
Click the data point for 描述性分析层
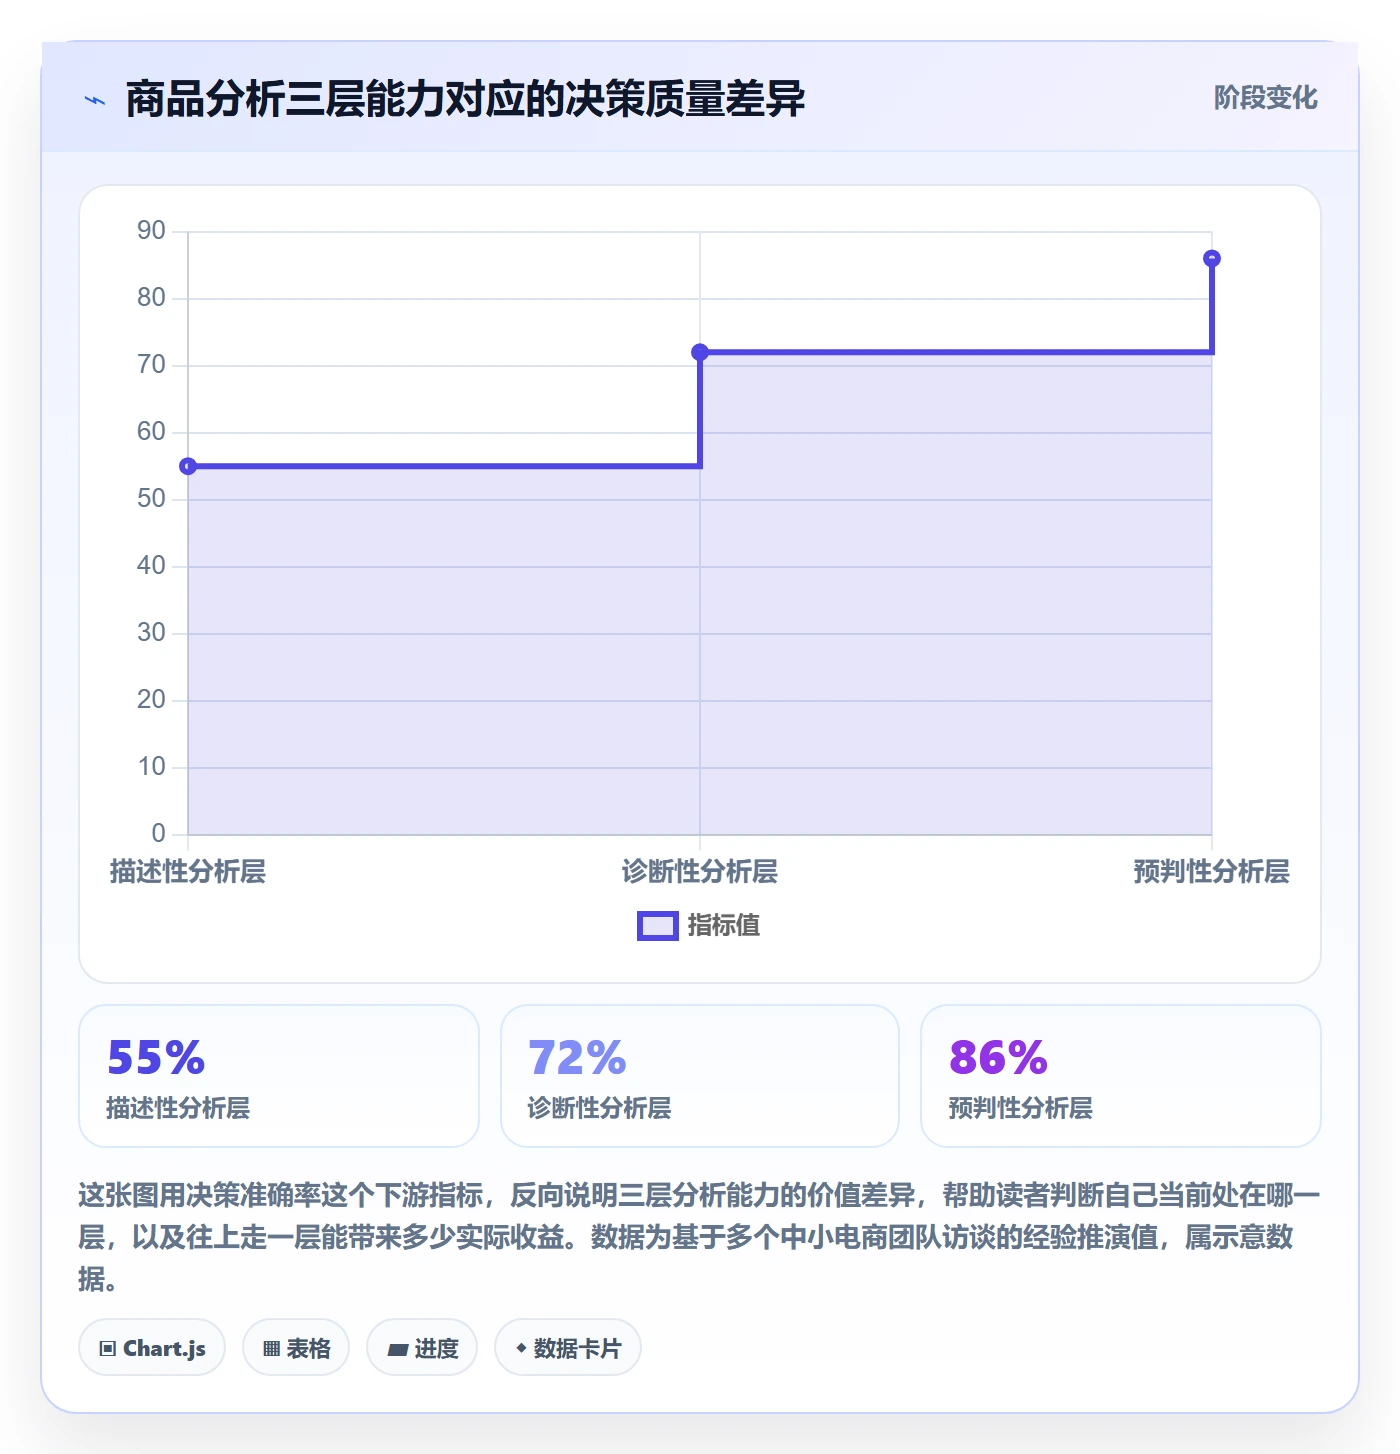(x=188, y=466)
